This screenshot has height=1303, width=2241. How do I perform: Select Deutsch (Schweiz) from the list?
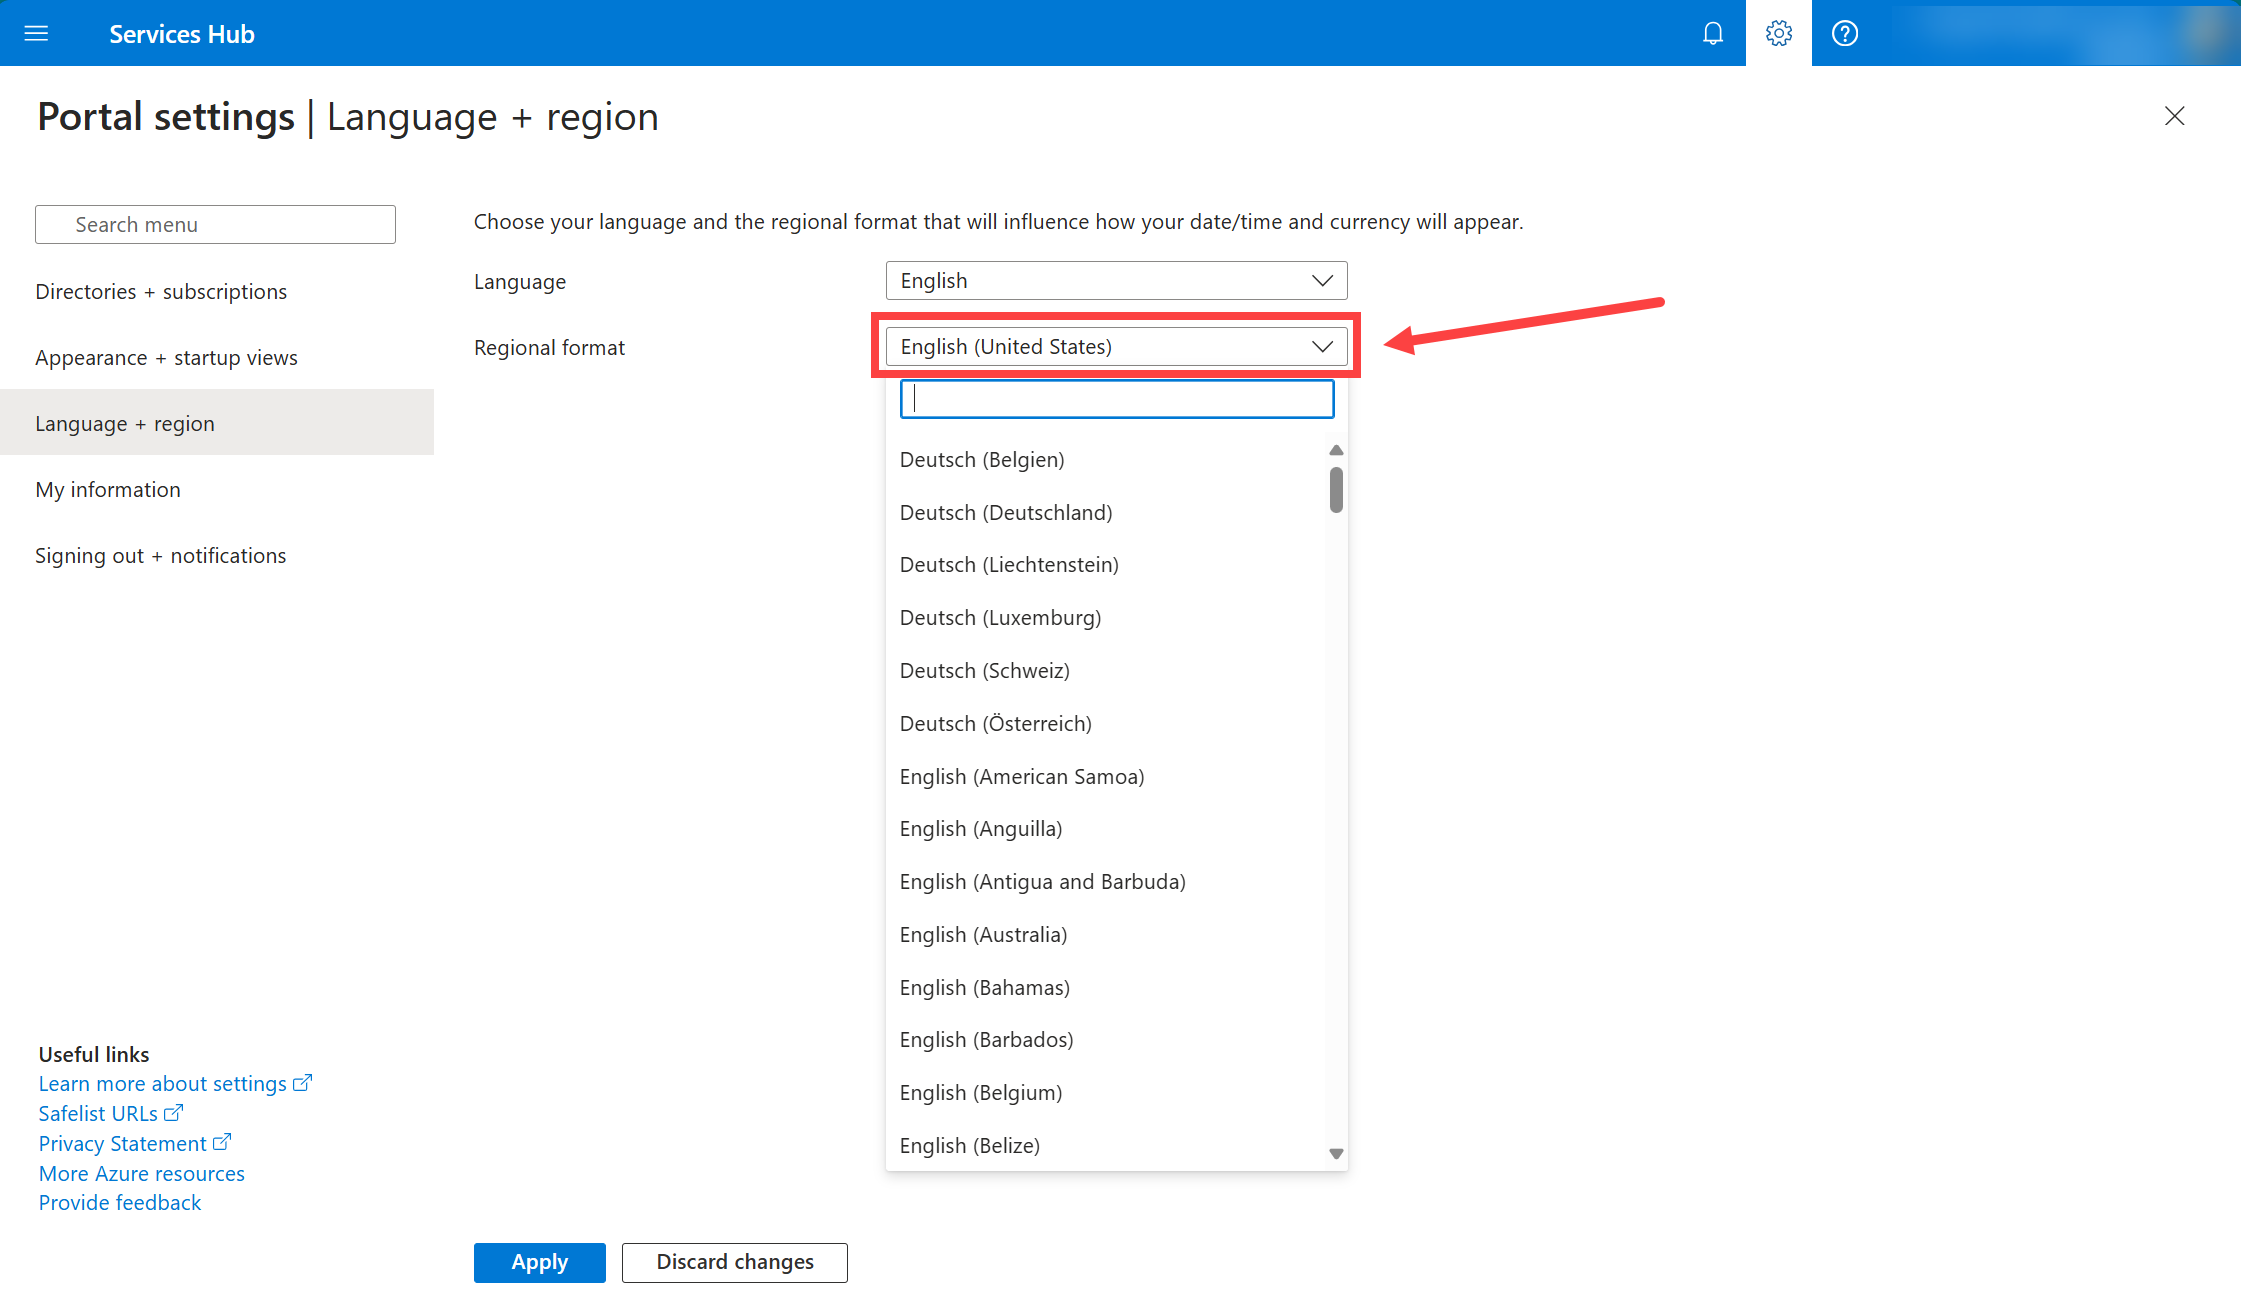[x=985, y=671]
